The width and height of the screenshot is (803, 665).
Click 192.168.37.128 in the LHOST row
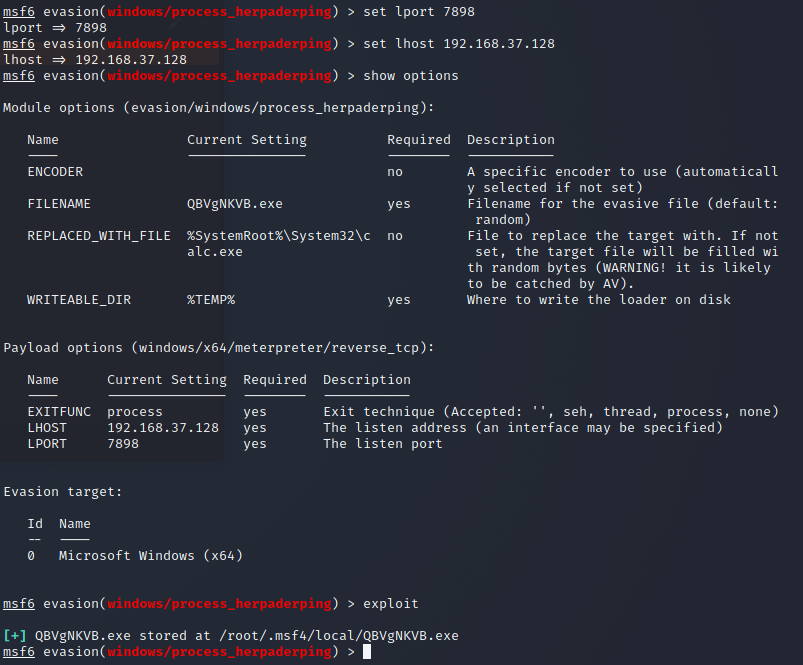163,427
